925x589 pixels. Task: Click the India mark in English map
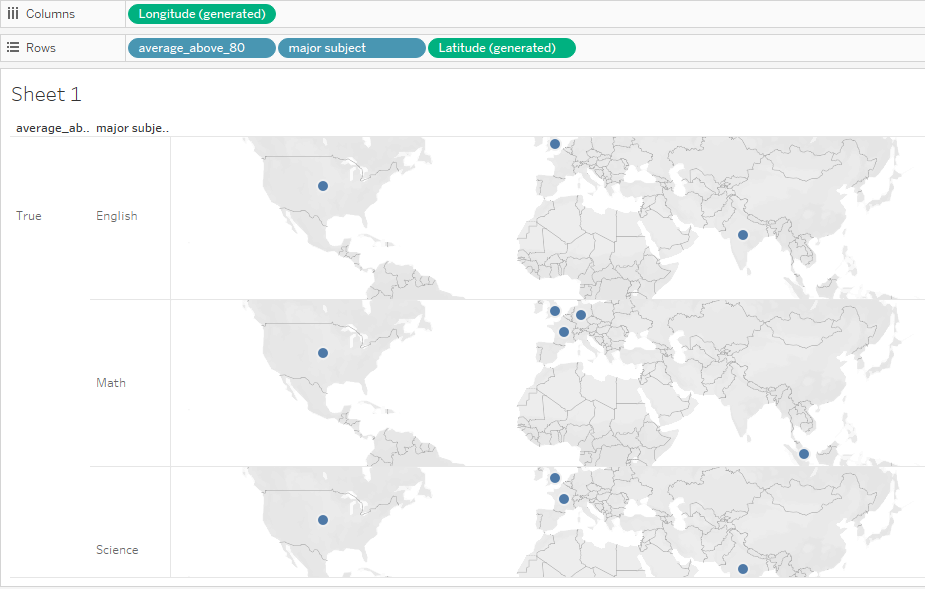coord(742,235)
